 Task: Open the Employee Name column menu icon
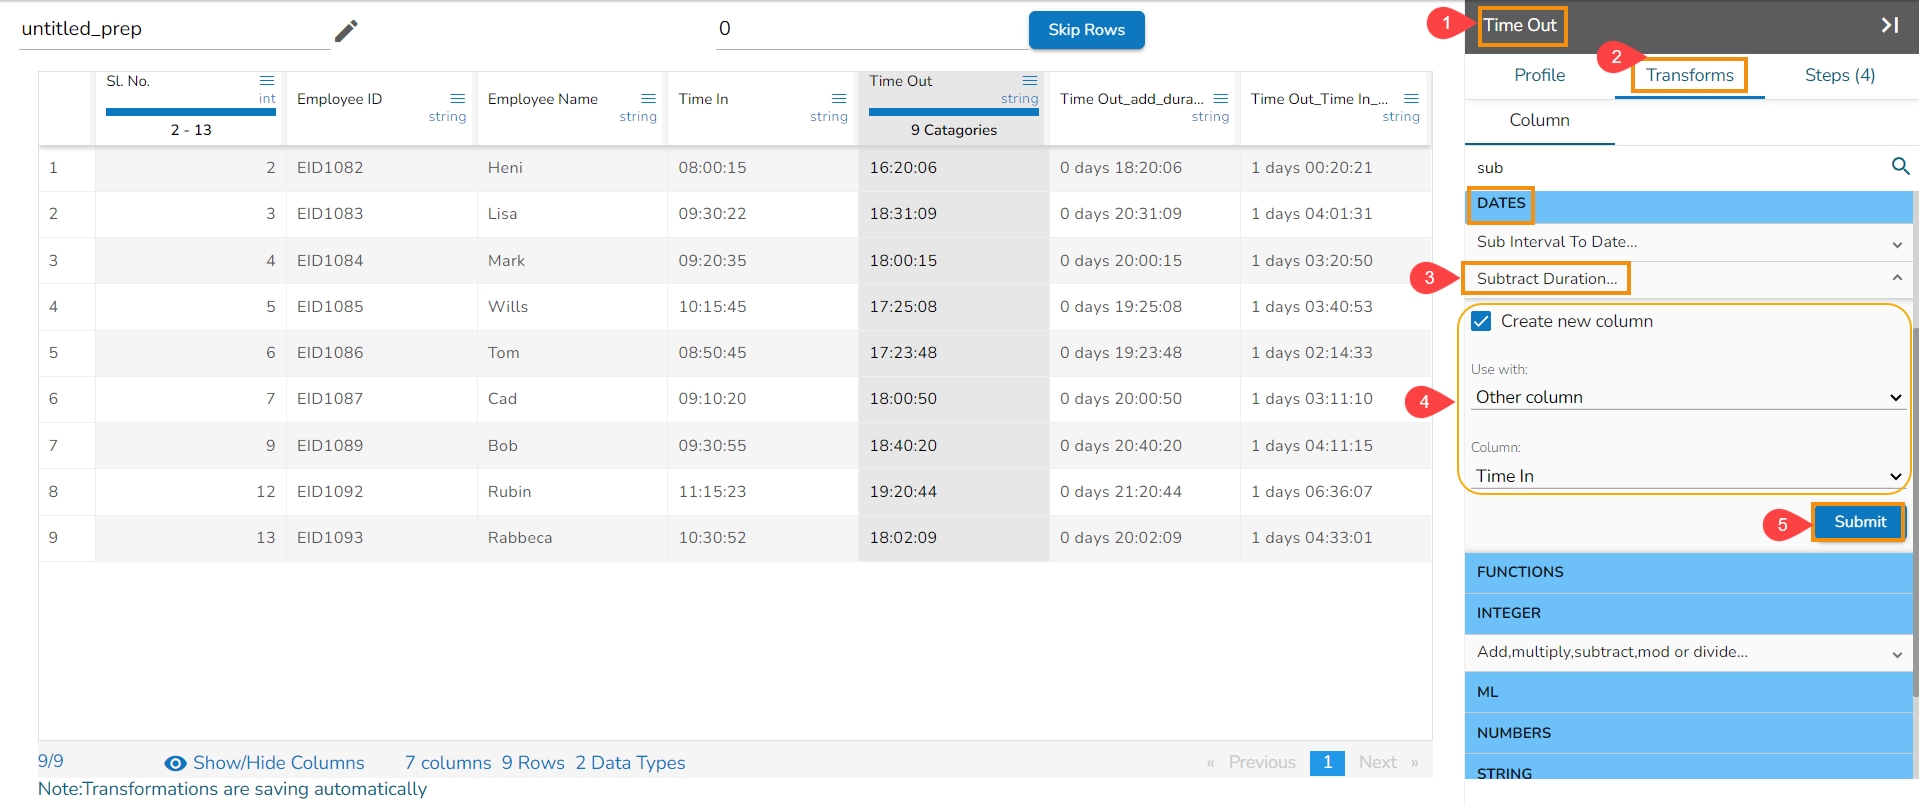(x=648, y=98)
